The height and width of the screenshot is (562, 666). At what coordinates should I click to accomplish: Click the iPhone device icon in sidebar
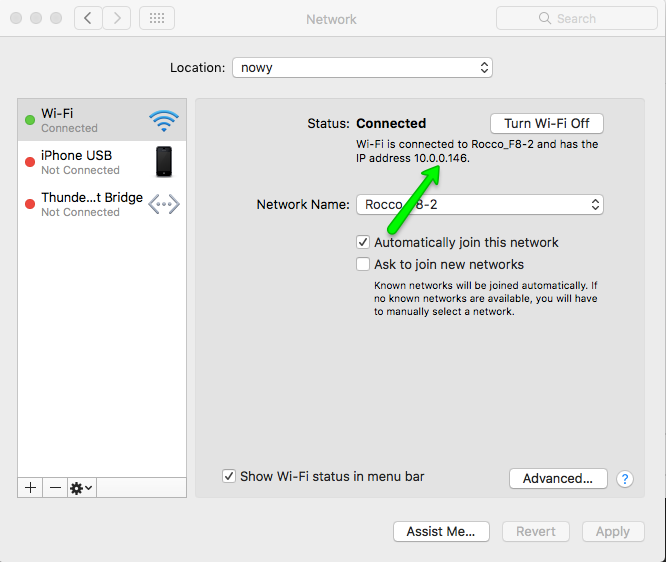tap(164, 161)
